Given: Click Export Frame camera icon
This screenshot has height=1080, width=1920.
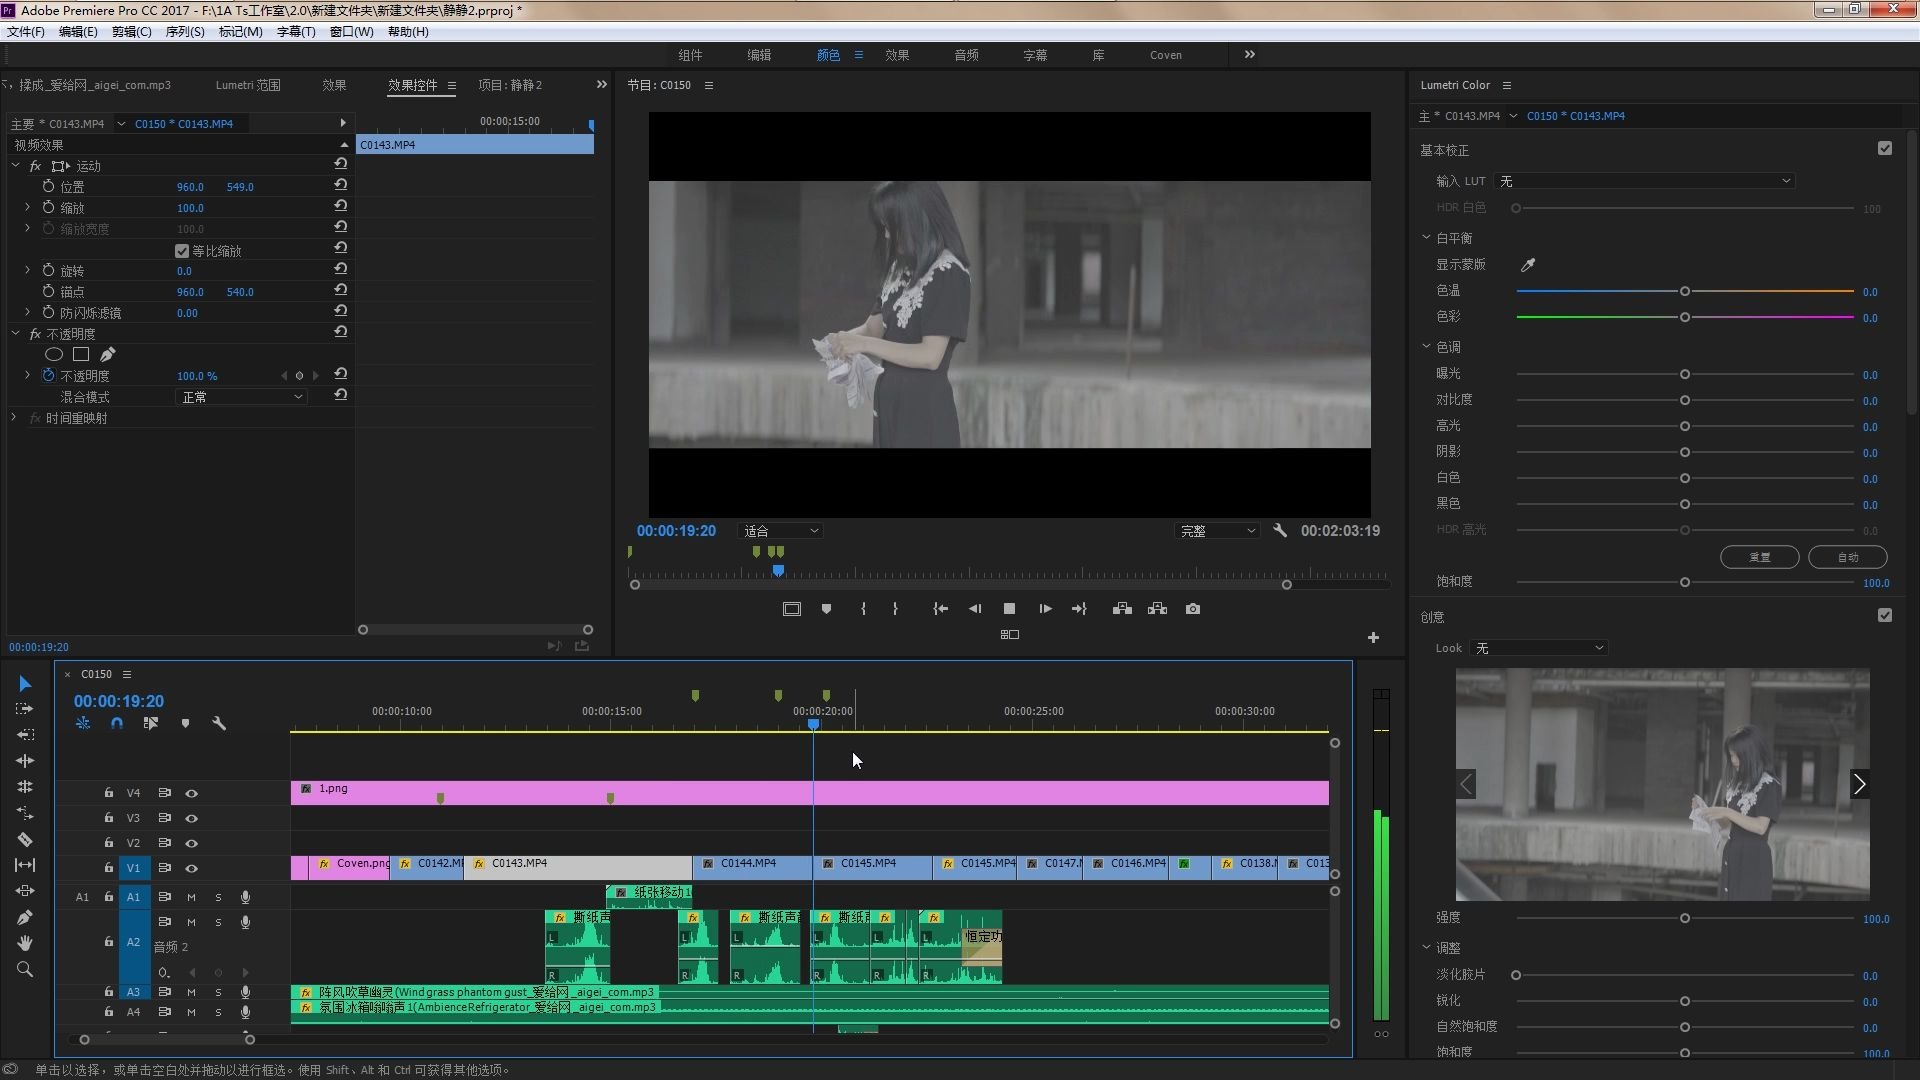Looking at the screenshot, I should pyautogui.click(x=1193, y=609).
